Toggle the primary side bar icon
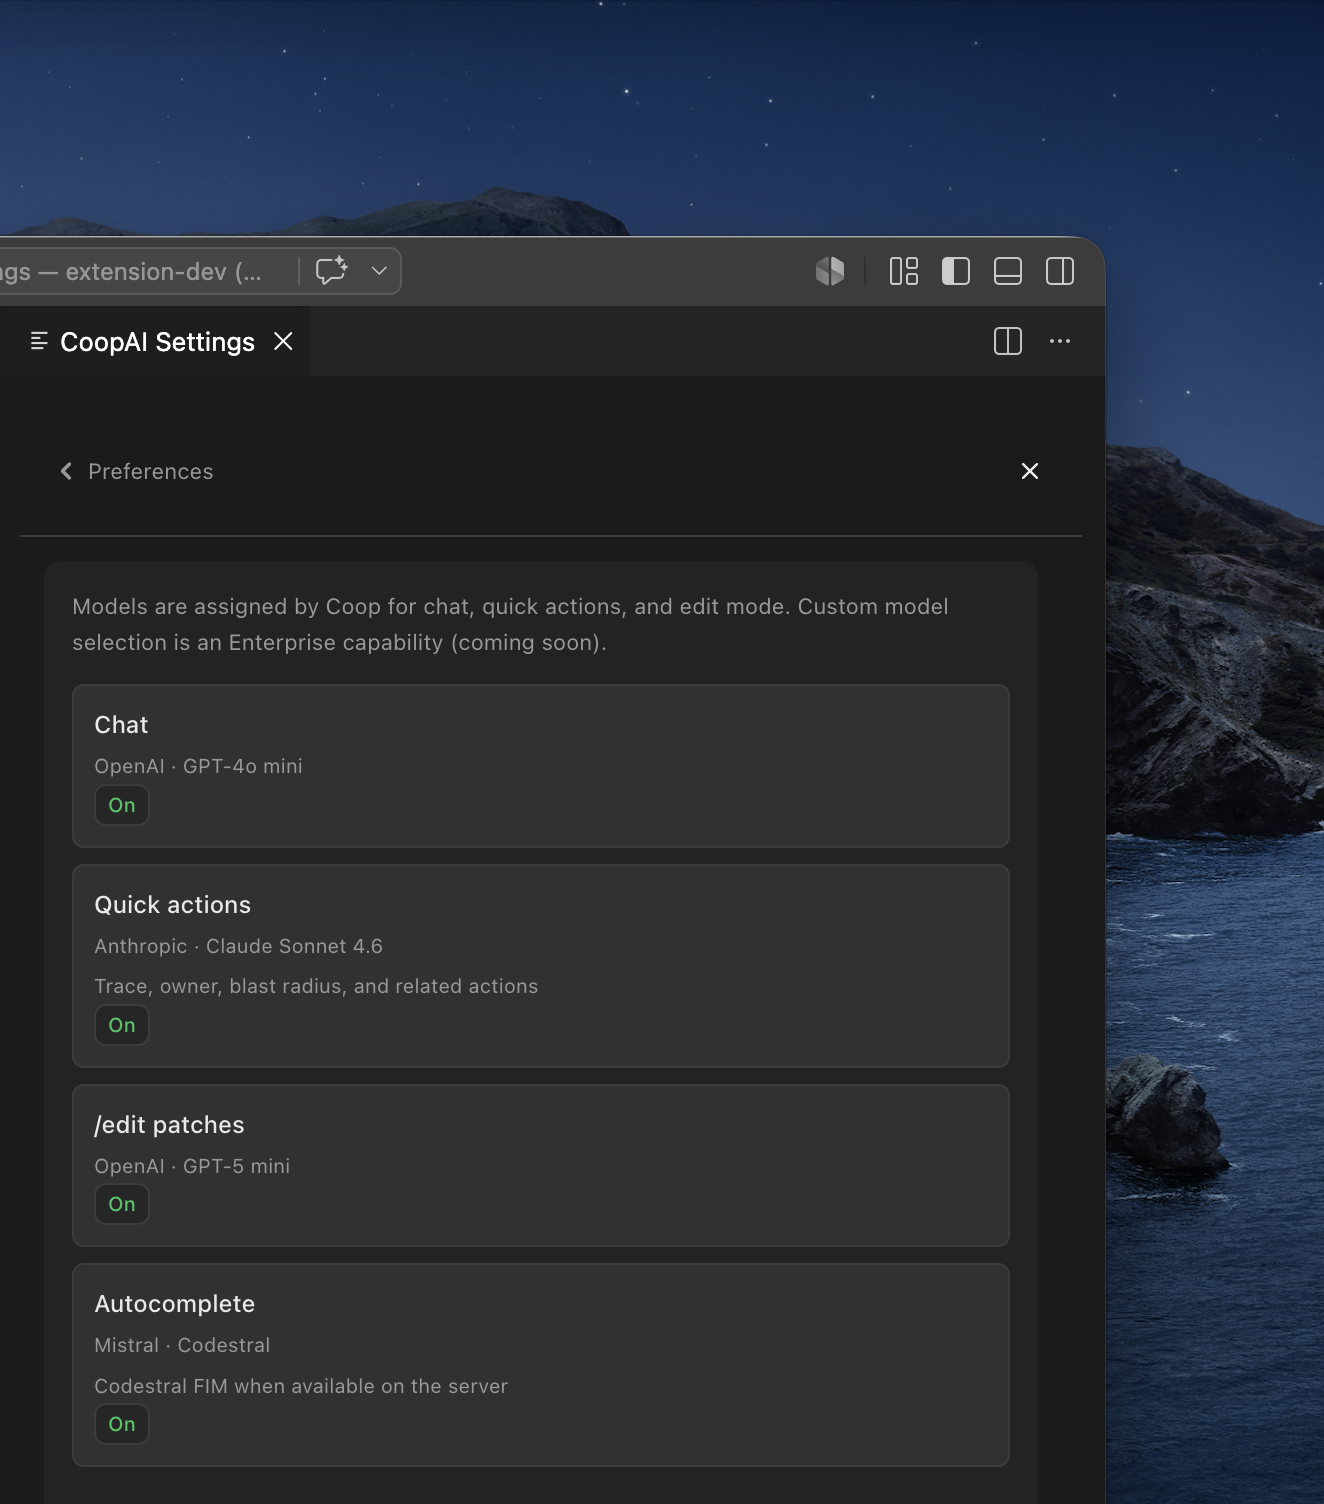Viewport: 1324px width, 1504px height. 956,271
